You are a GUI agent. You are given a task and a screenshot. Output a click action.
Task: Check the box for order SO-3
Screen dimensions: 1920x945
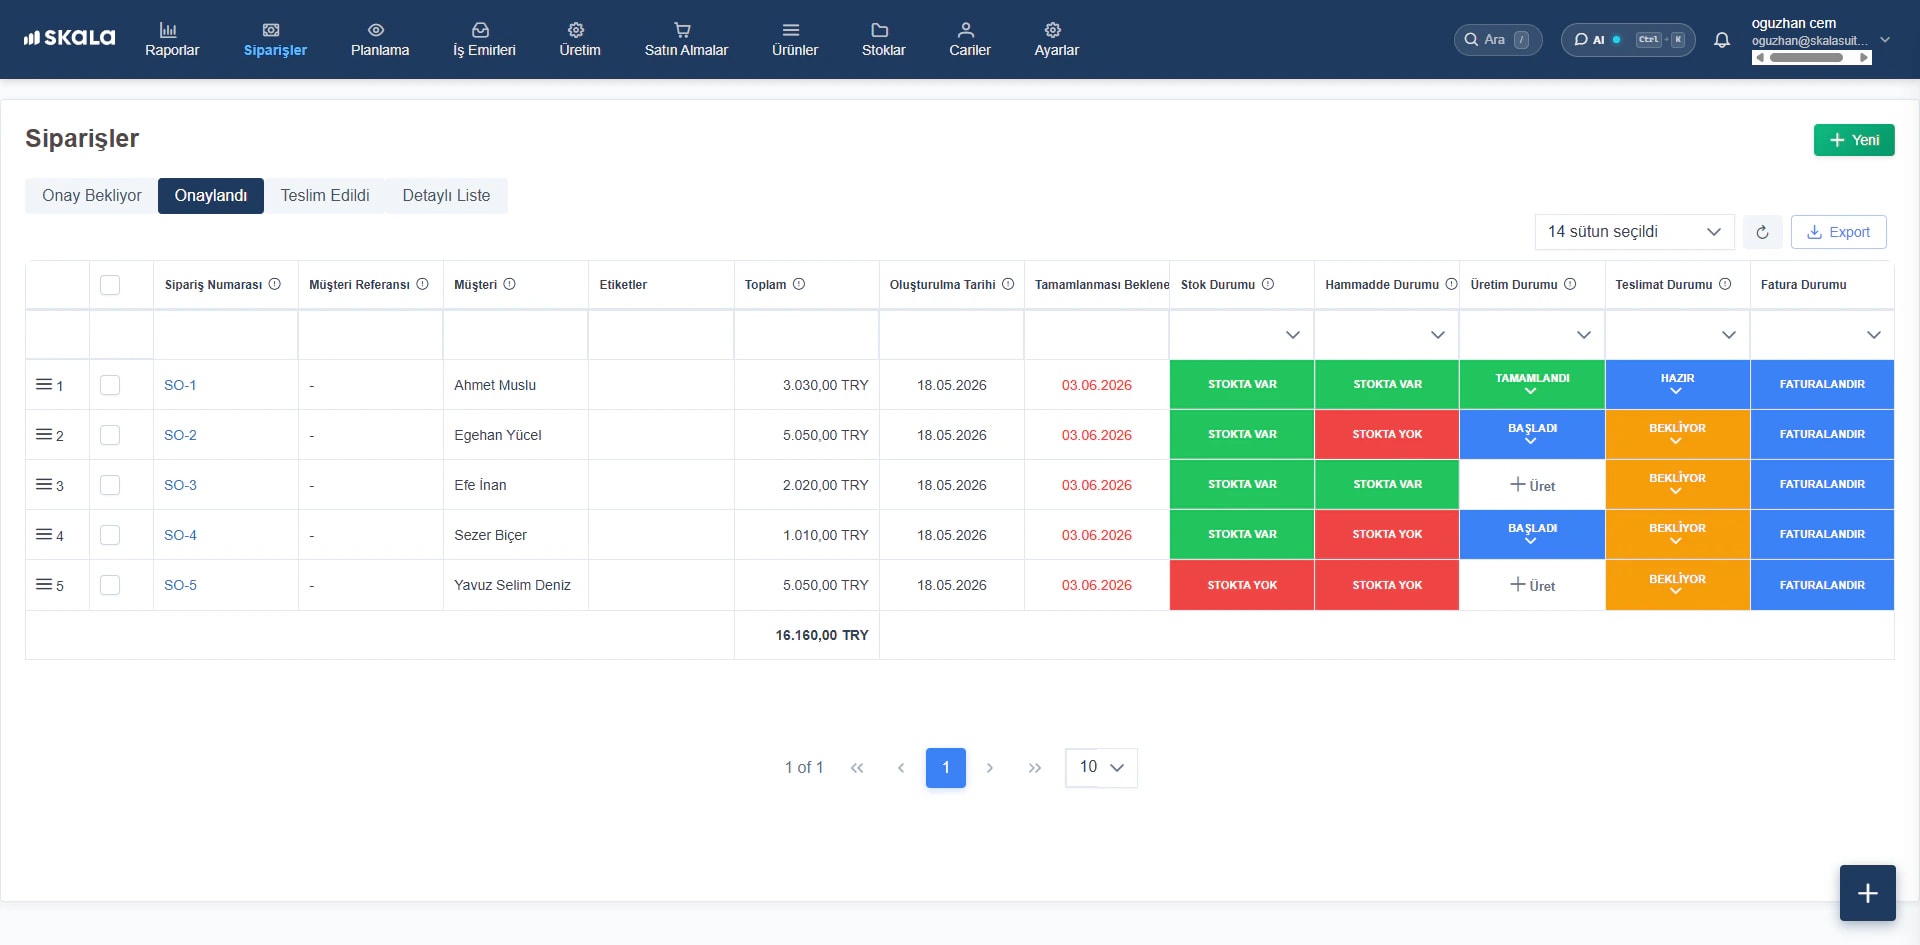(x=110, y=485)
